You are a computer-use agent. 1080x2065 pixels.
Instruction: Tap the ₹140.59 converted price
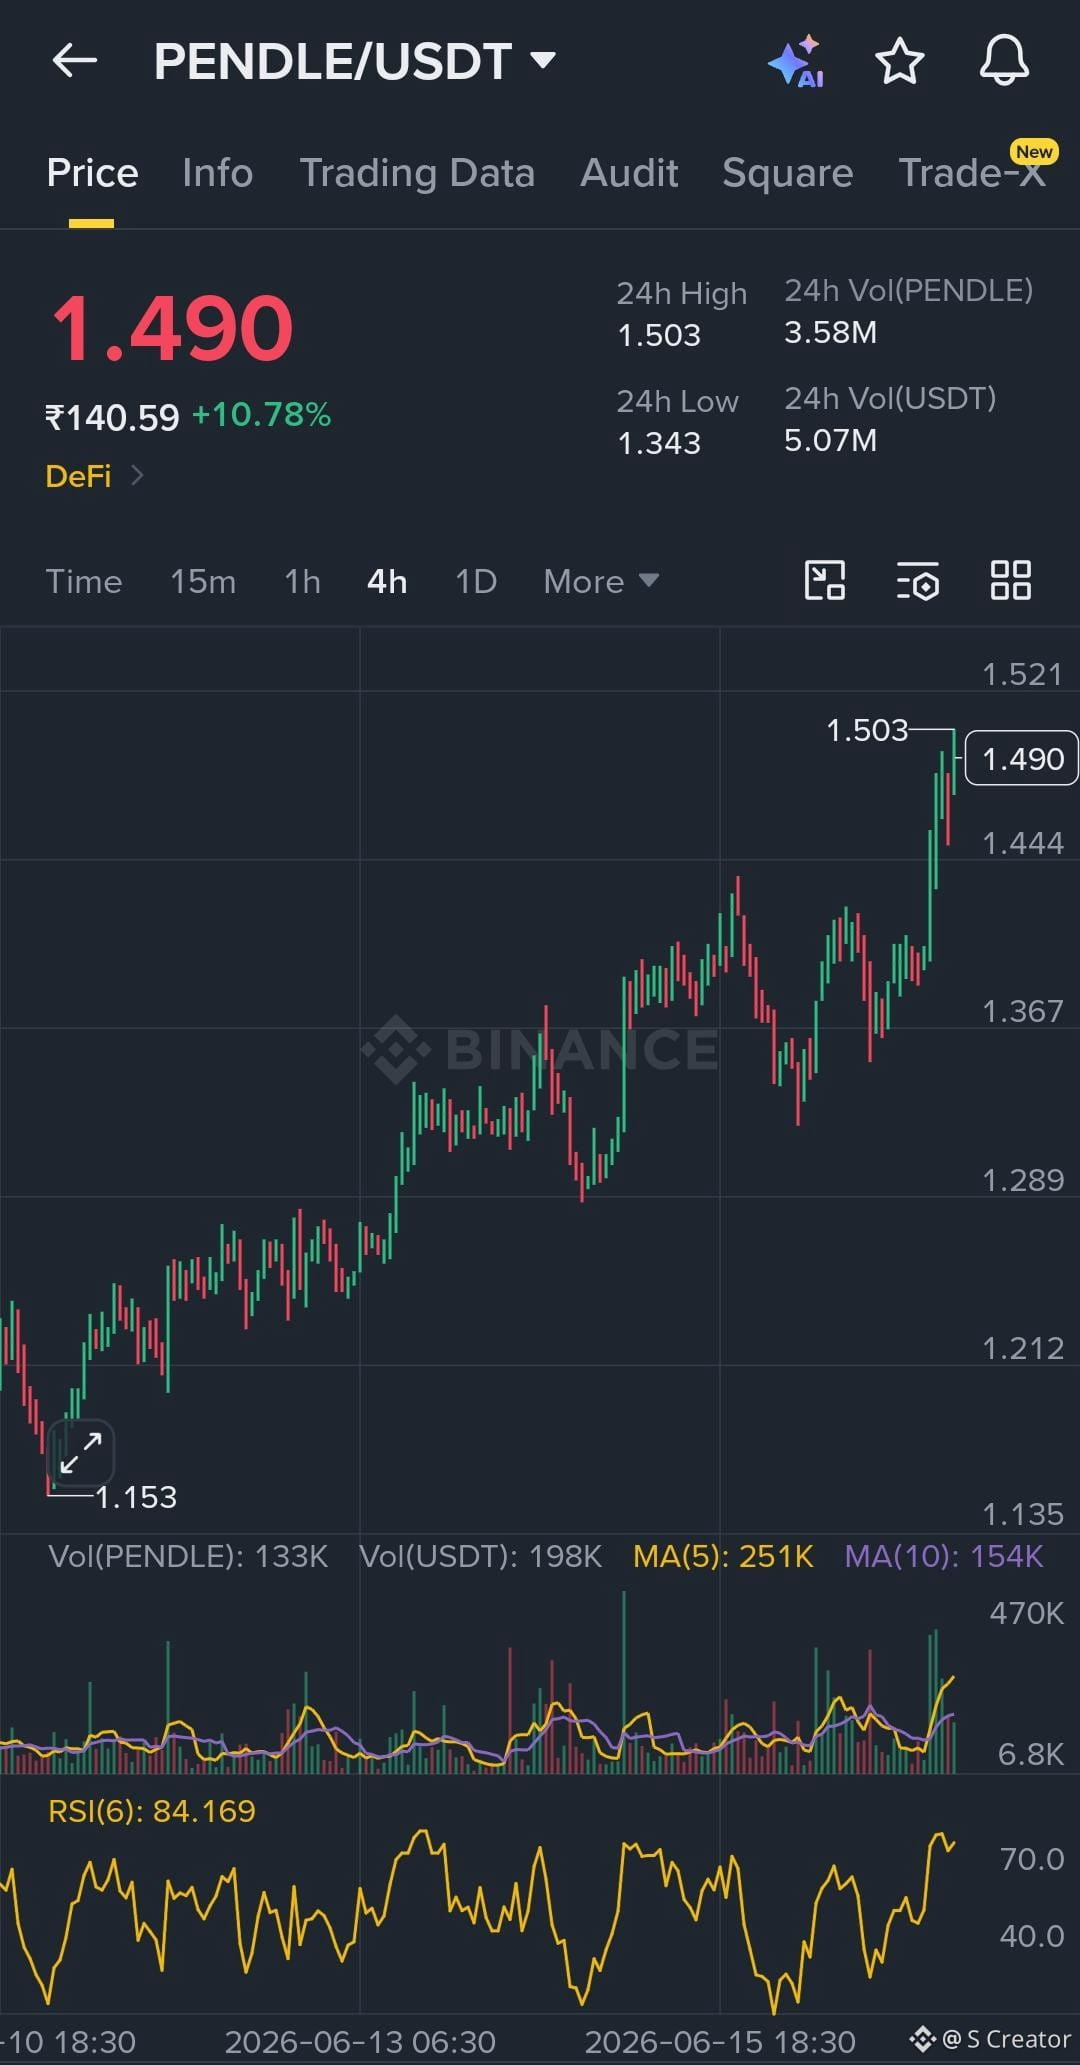click(x=112, y=417)
